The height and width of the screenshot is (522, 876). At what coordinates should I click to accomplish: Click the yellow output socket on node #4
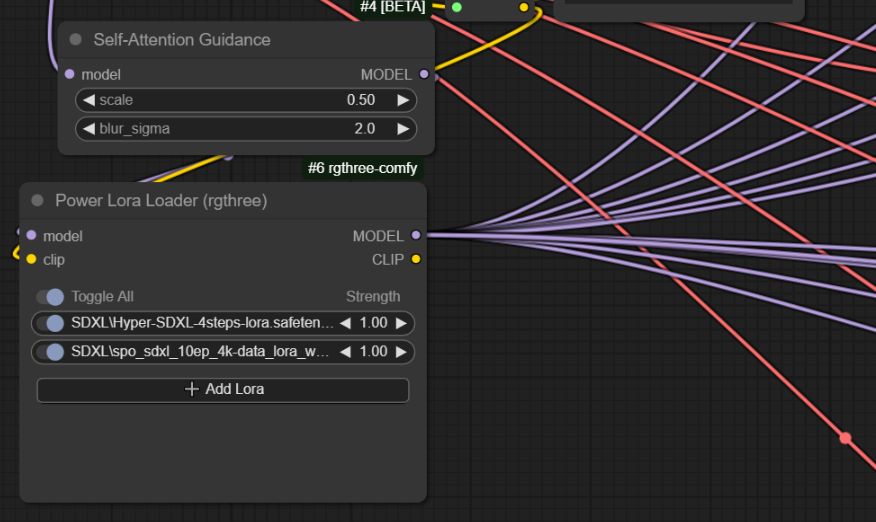tap(523, 7)
